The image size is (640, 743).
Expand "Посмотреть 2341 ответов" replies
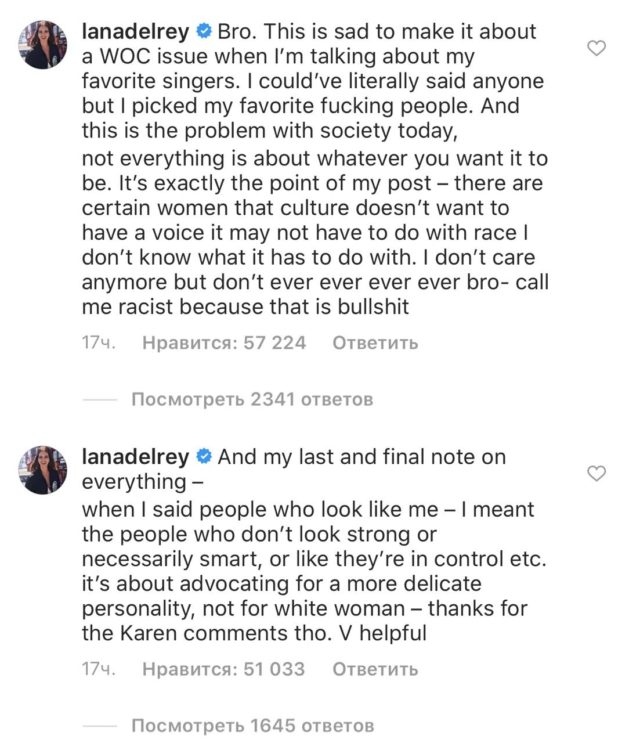point(252,400)
